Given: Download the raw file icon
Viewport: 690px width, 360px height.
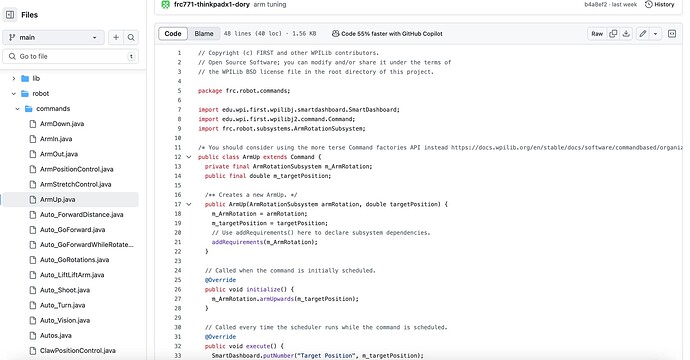Looking at the screenshot, I should [x=626, y=34].
